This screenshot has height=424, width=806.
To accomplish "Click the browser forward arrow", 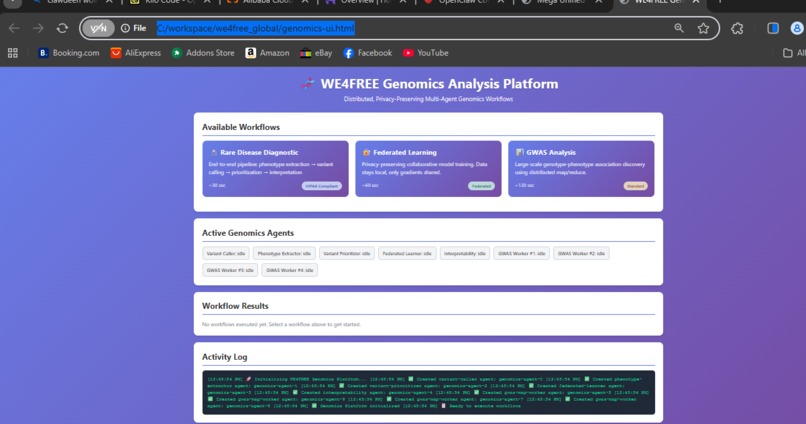I will point(38,28).
